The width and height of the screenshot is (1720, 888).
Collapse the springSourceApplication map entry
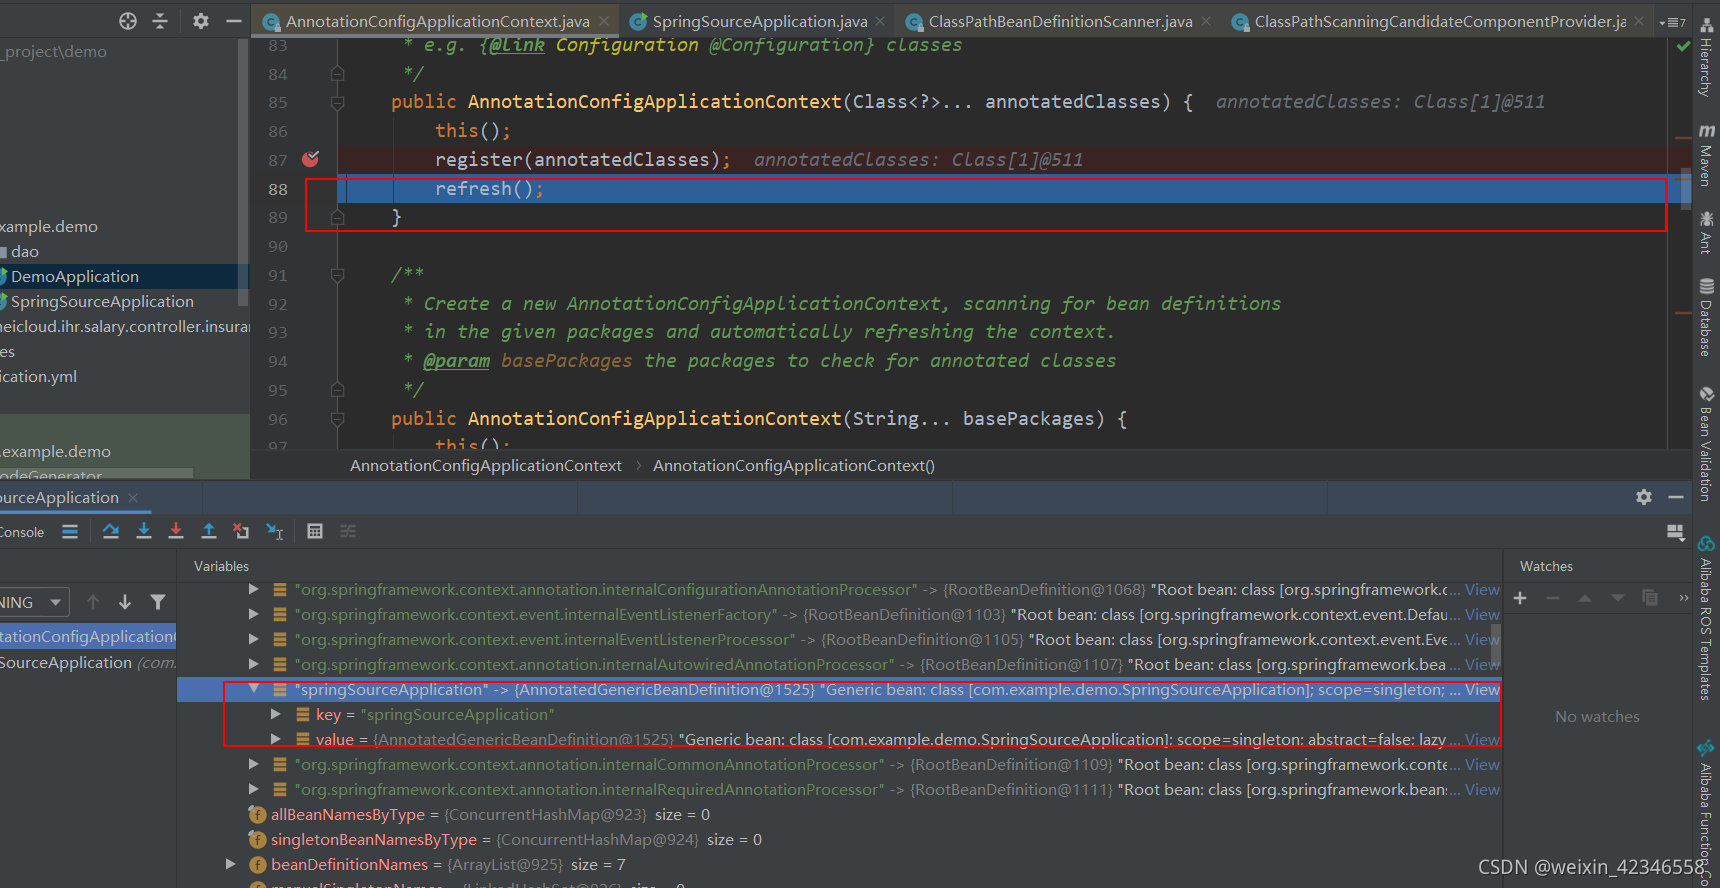[x=254, y=689]
